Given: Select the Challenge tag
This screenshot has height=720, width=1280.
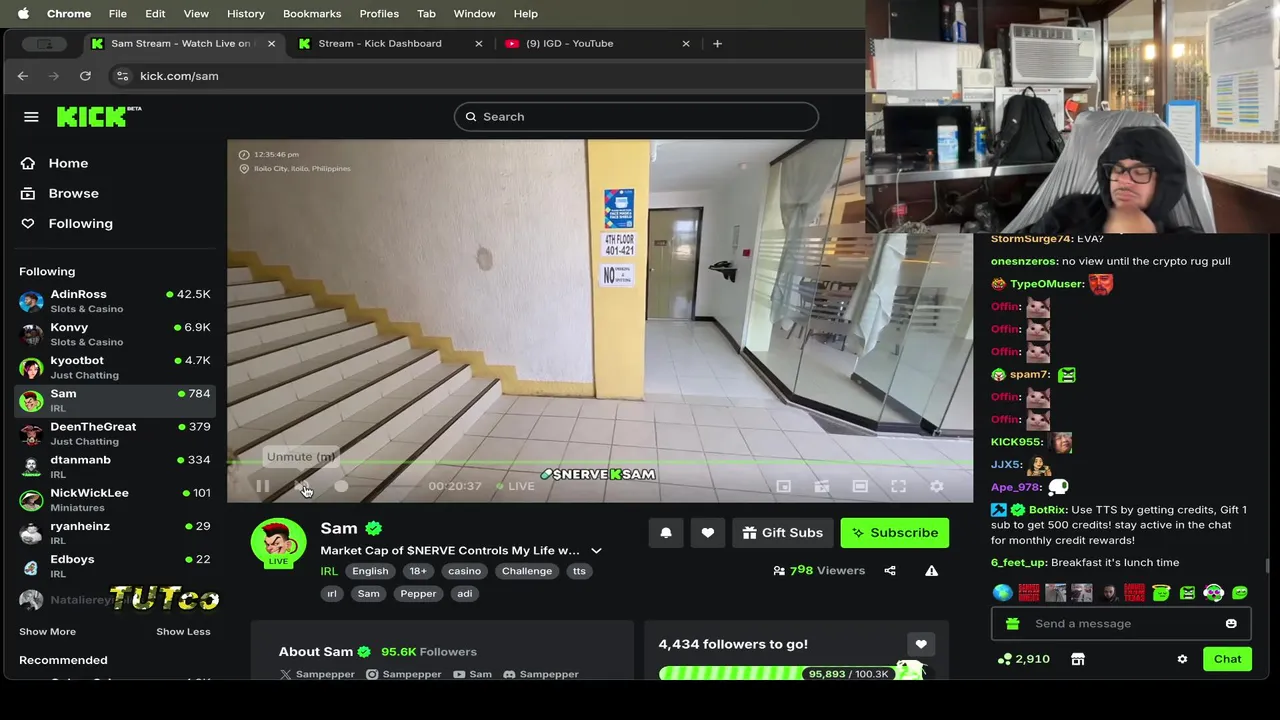Looking at the screenshot, I should tap(527, 571).
